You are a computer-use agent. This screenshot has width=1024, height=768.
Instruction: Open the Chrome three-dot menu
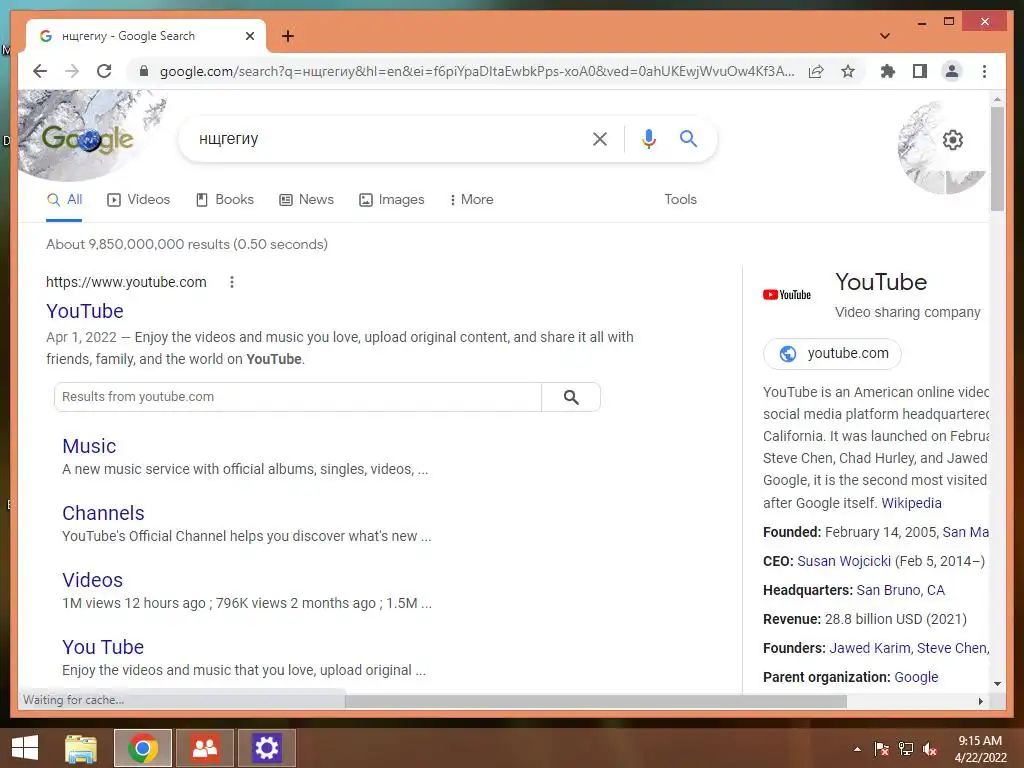(984, 71)
